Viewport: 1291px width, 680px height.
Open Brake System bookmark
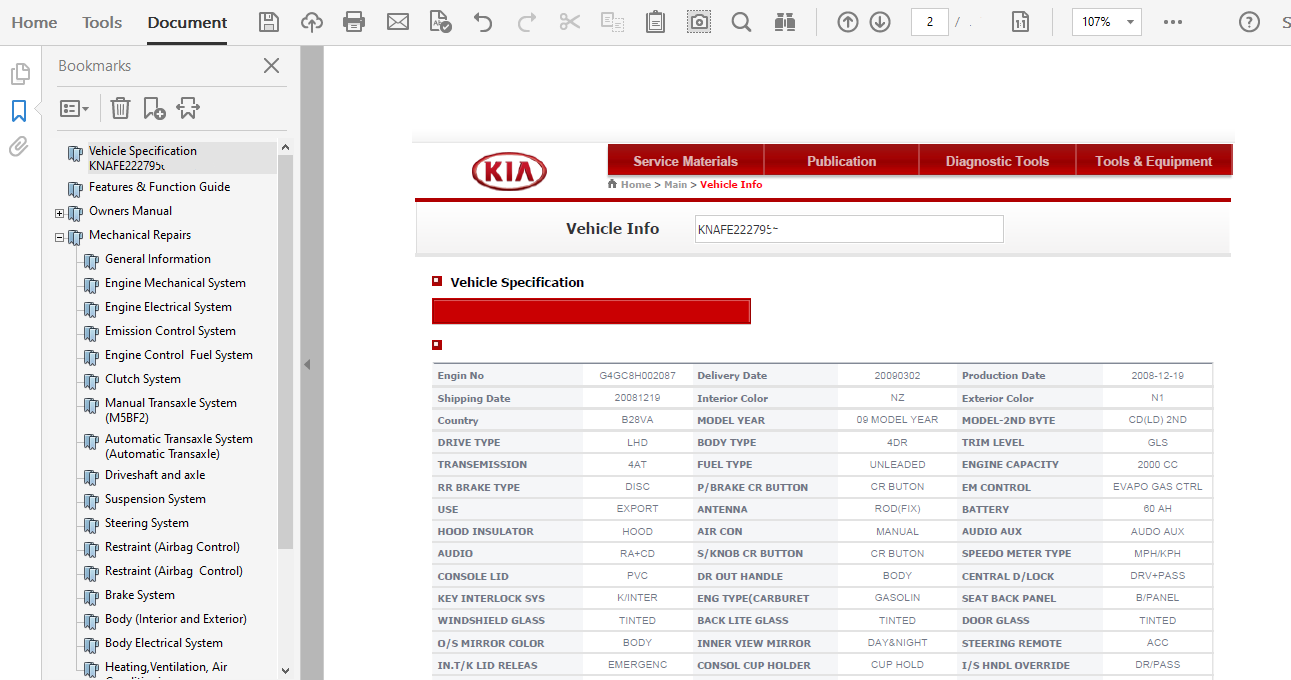[139, 595]
